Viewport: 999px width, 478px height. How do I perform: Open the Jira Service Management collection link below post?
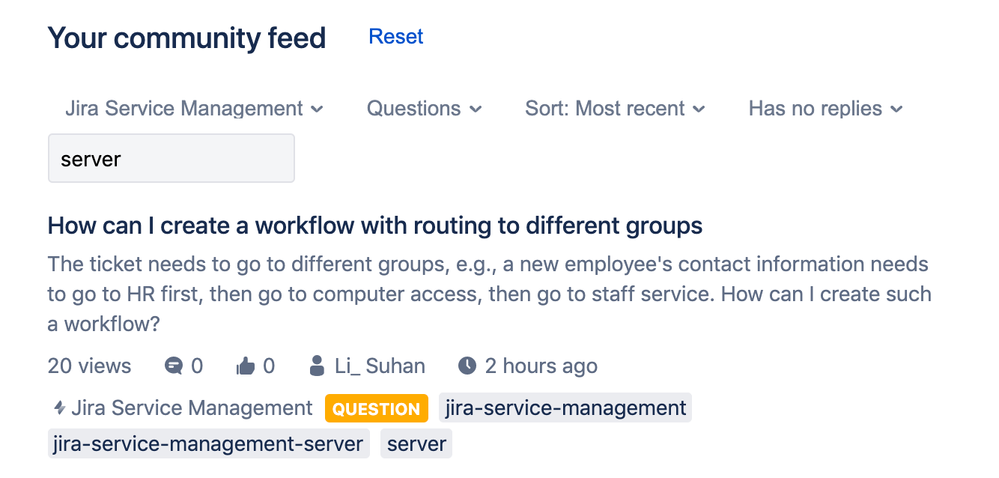click(192, 408)
